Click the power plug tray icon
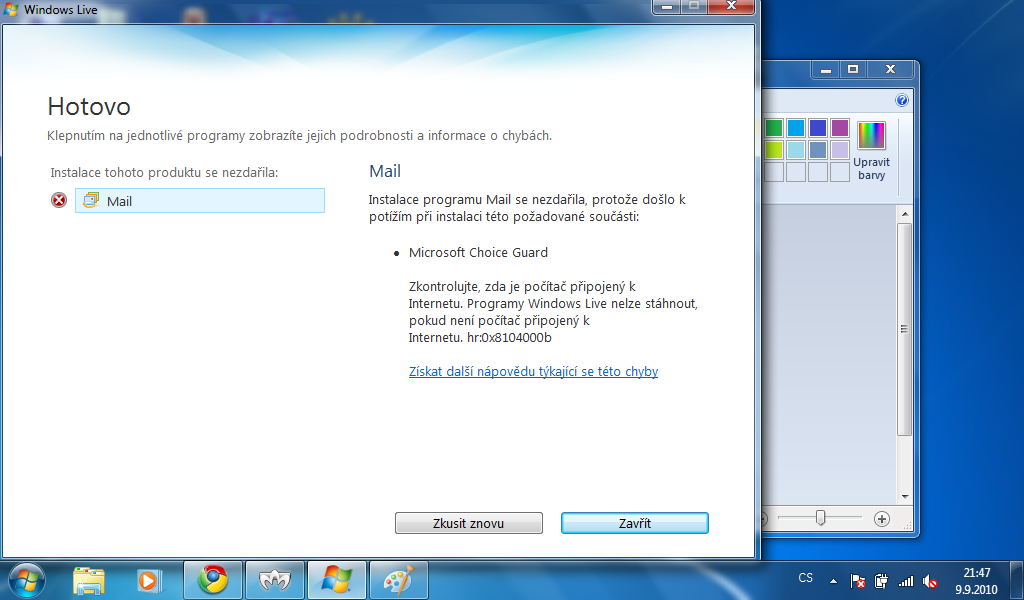The image size is (1024, 600). (881, 580)
